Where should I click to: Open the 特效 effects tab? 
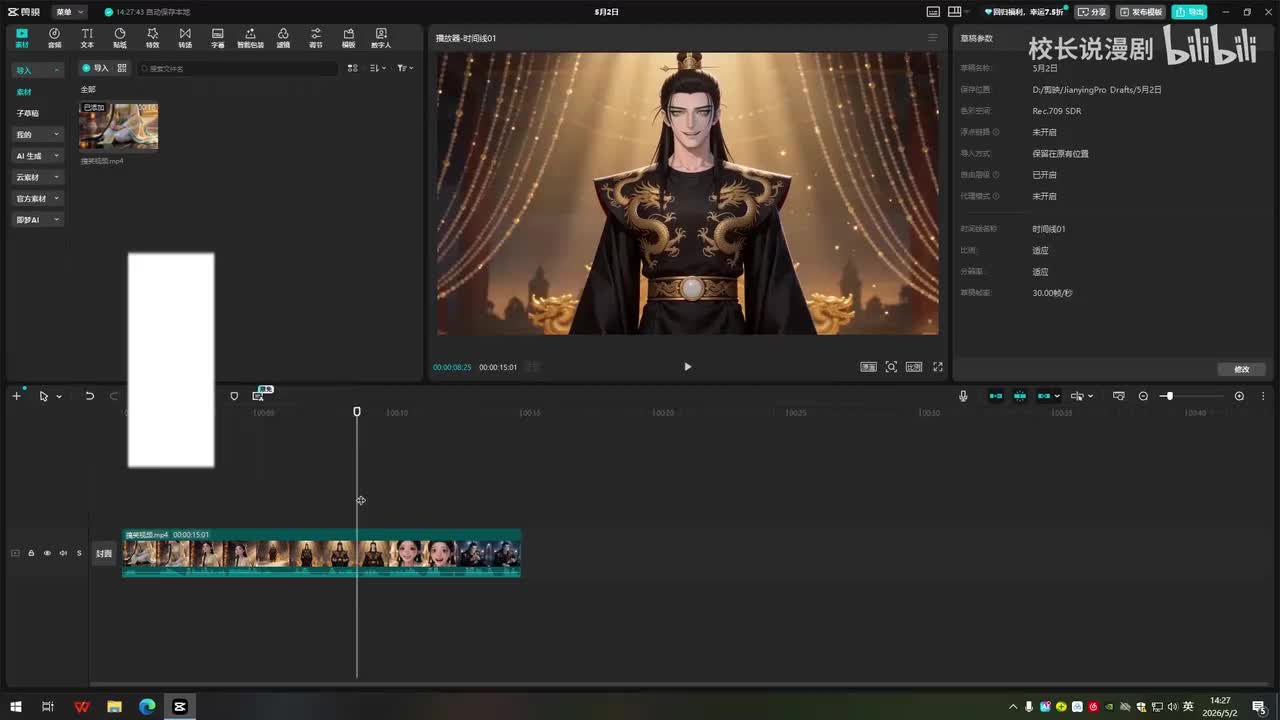coord(152,38)
